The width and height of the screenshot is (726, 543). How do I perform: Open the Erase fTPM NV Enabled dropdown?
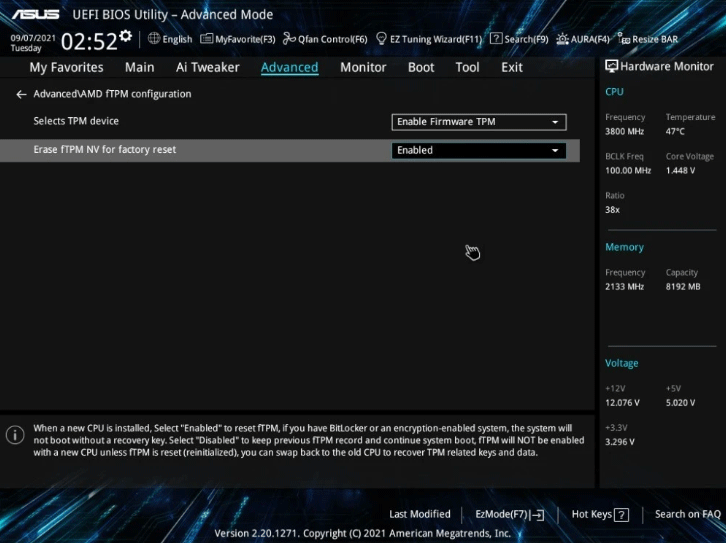tap(479, 150)
